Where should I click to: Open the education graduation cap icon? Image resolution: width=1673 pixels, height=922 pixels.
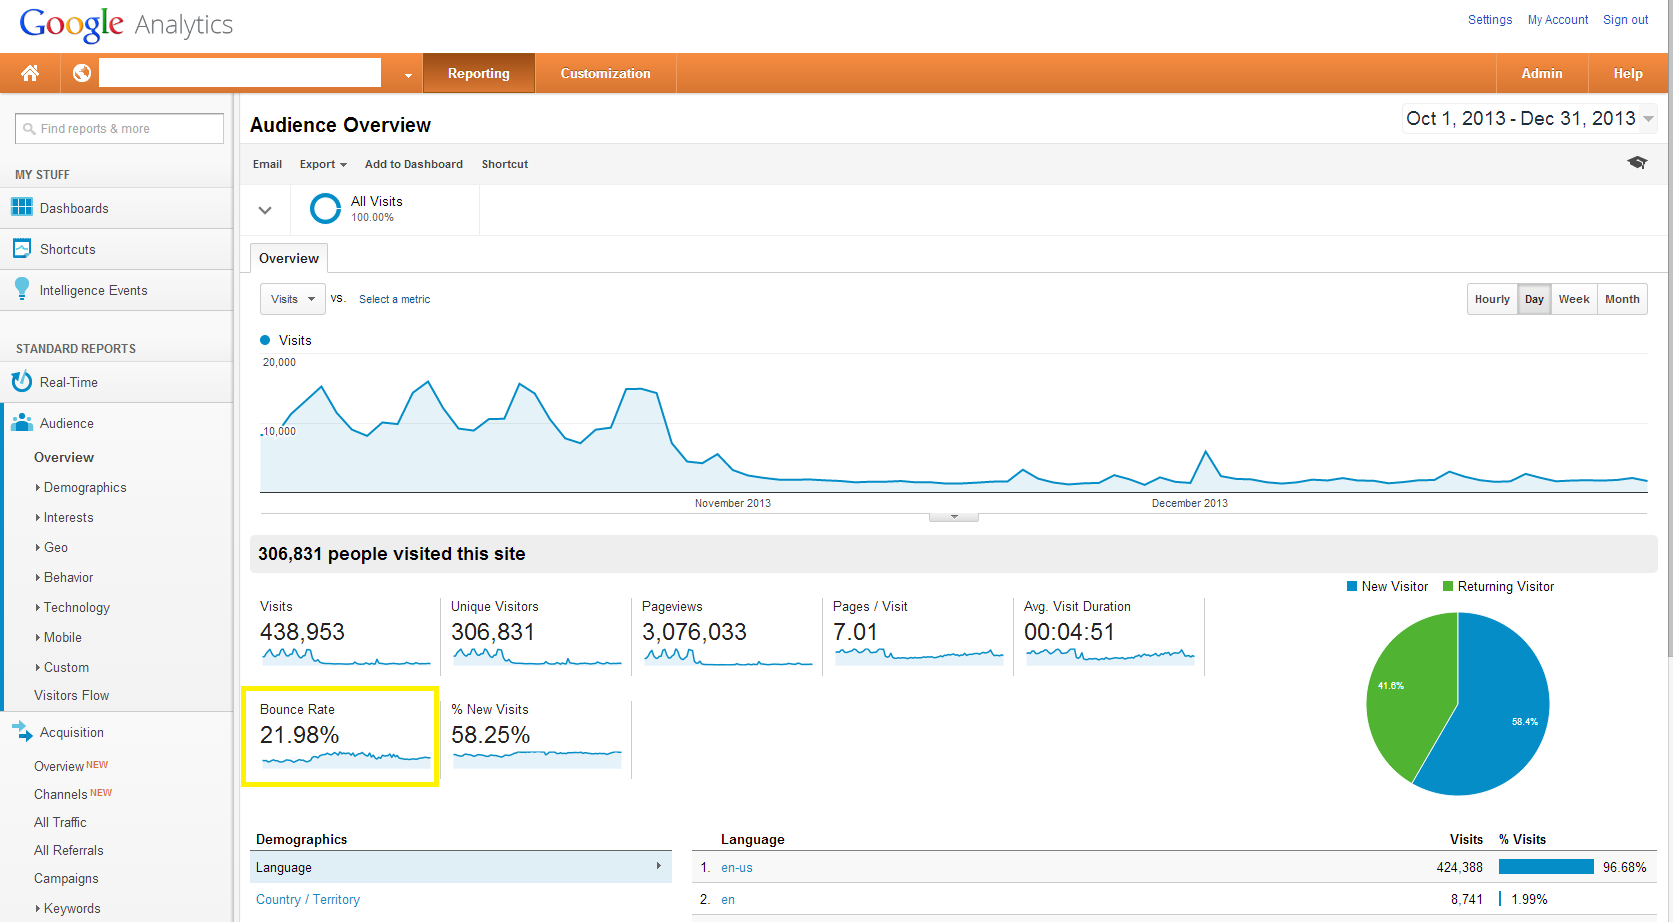pos(1637,162)
